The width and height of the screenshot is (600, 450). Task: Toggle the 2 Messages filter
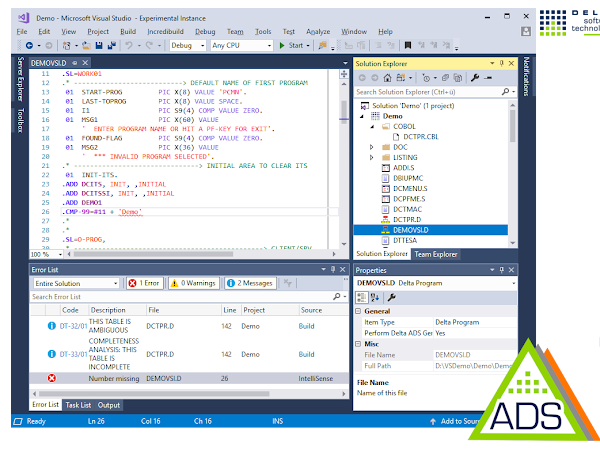pyautogui.click(x=251, y=283)
